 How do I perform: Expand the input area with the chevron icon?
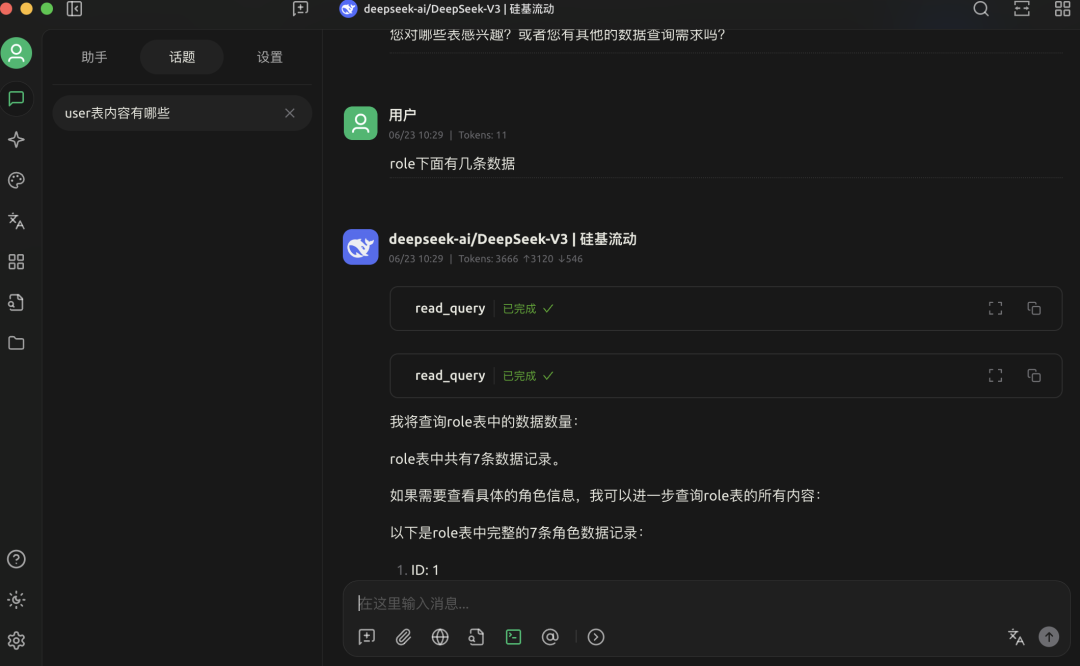tap(596, 637)
